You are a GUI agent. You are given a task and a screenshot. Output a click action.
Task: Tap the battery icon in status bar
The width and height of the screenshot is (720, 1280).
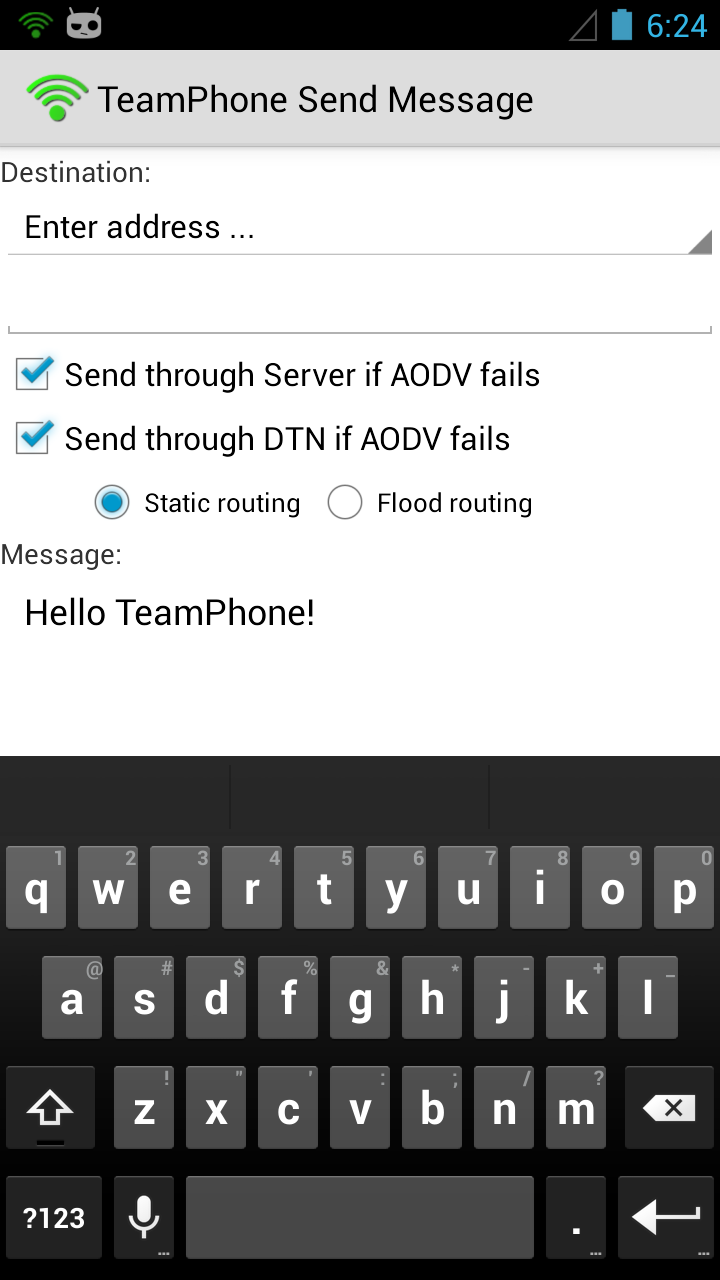(x=622, y=24)
